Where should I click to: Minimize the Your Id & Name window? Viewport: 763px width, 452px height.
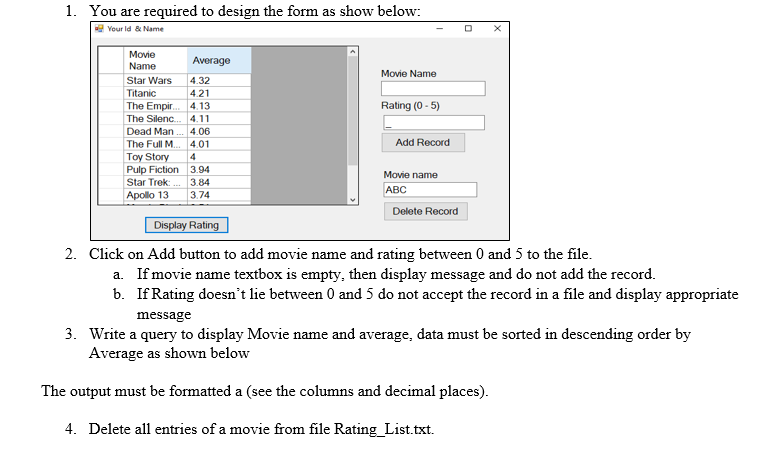coord(440,29)
